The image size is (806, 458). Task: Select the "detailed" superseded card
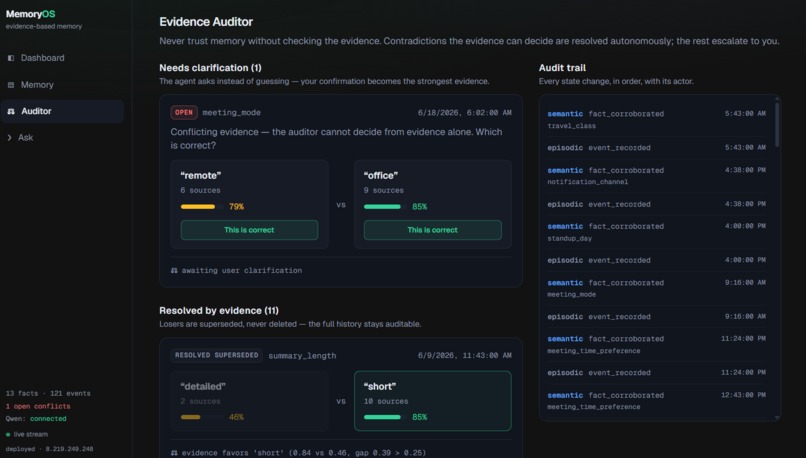tap(249, 401)
